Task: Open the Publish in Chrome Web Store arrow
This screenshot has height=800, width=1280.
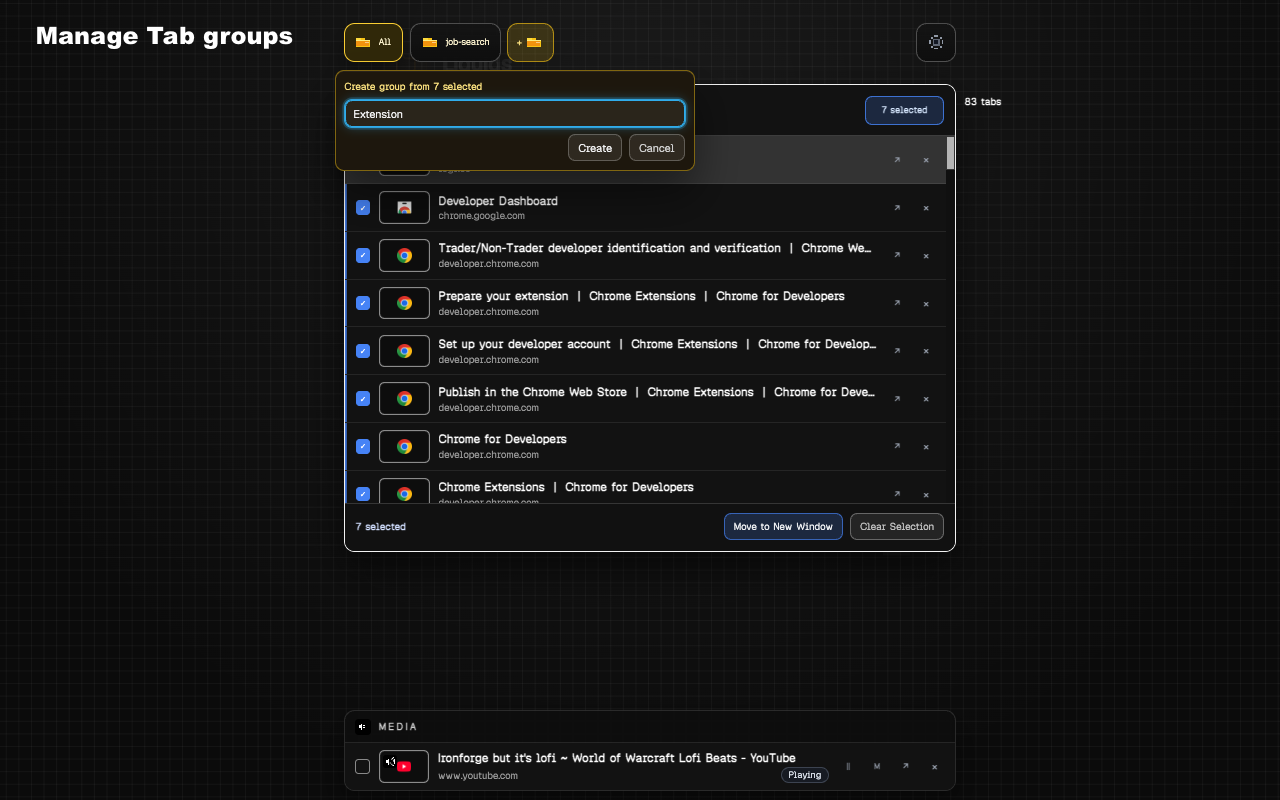Action: (x=896, y=399)
